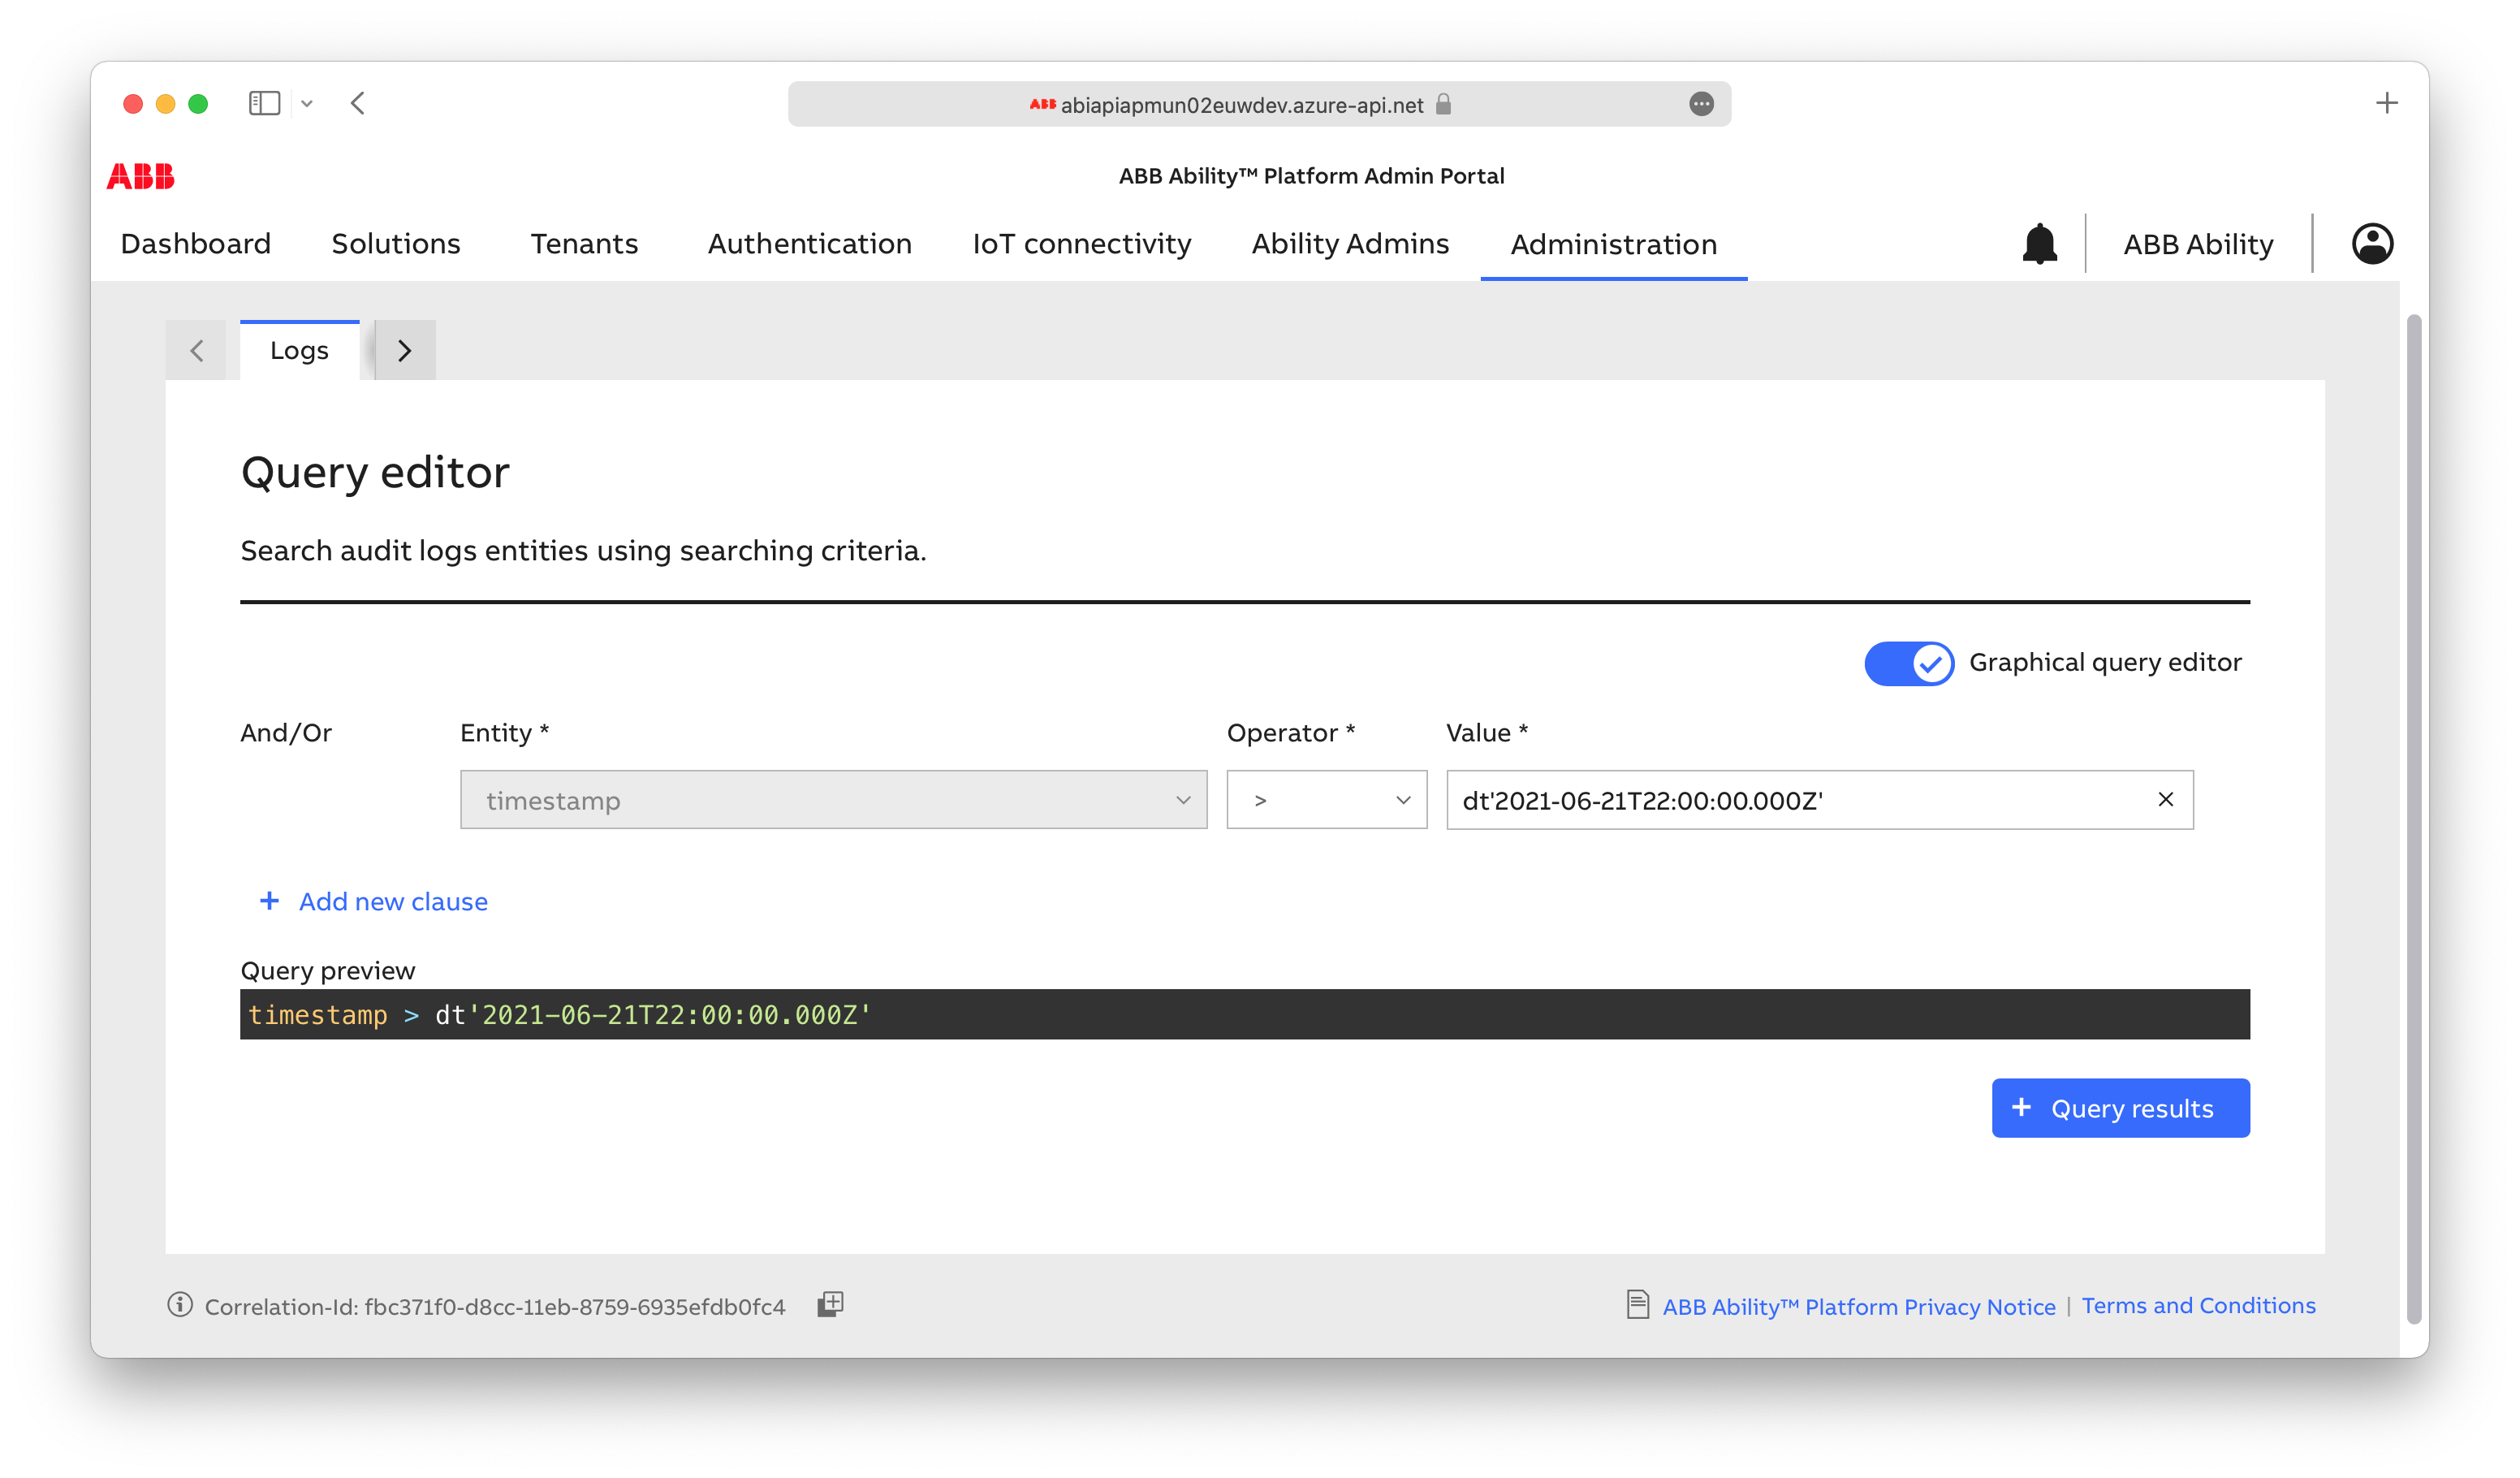Viewport: 2520px width, 1478px height.
Task: Open ABB Ability Platform Privacy Notice
Action: (x=1858, y=1306)
